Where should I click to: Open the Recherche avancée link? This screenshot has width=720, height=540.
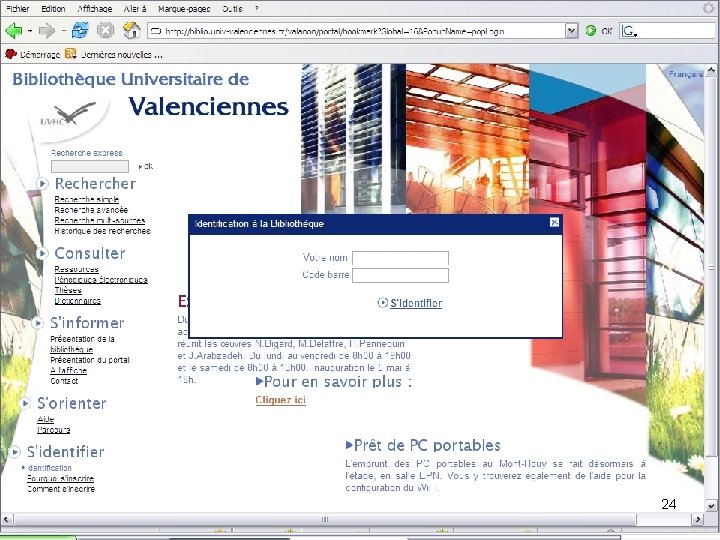click(x=91, y=210)
